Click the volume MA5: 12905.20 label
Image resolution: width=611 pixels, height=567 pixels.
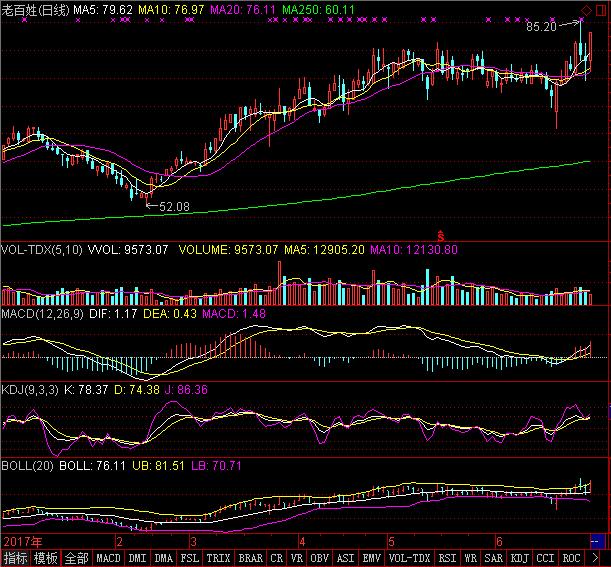click(324, 250)
